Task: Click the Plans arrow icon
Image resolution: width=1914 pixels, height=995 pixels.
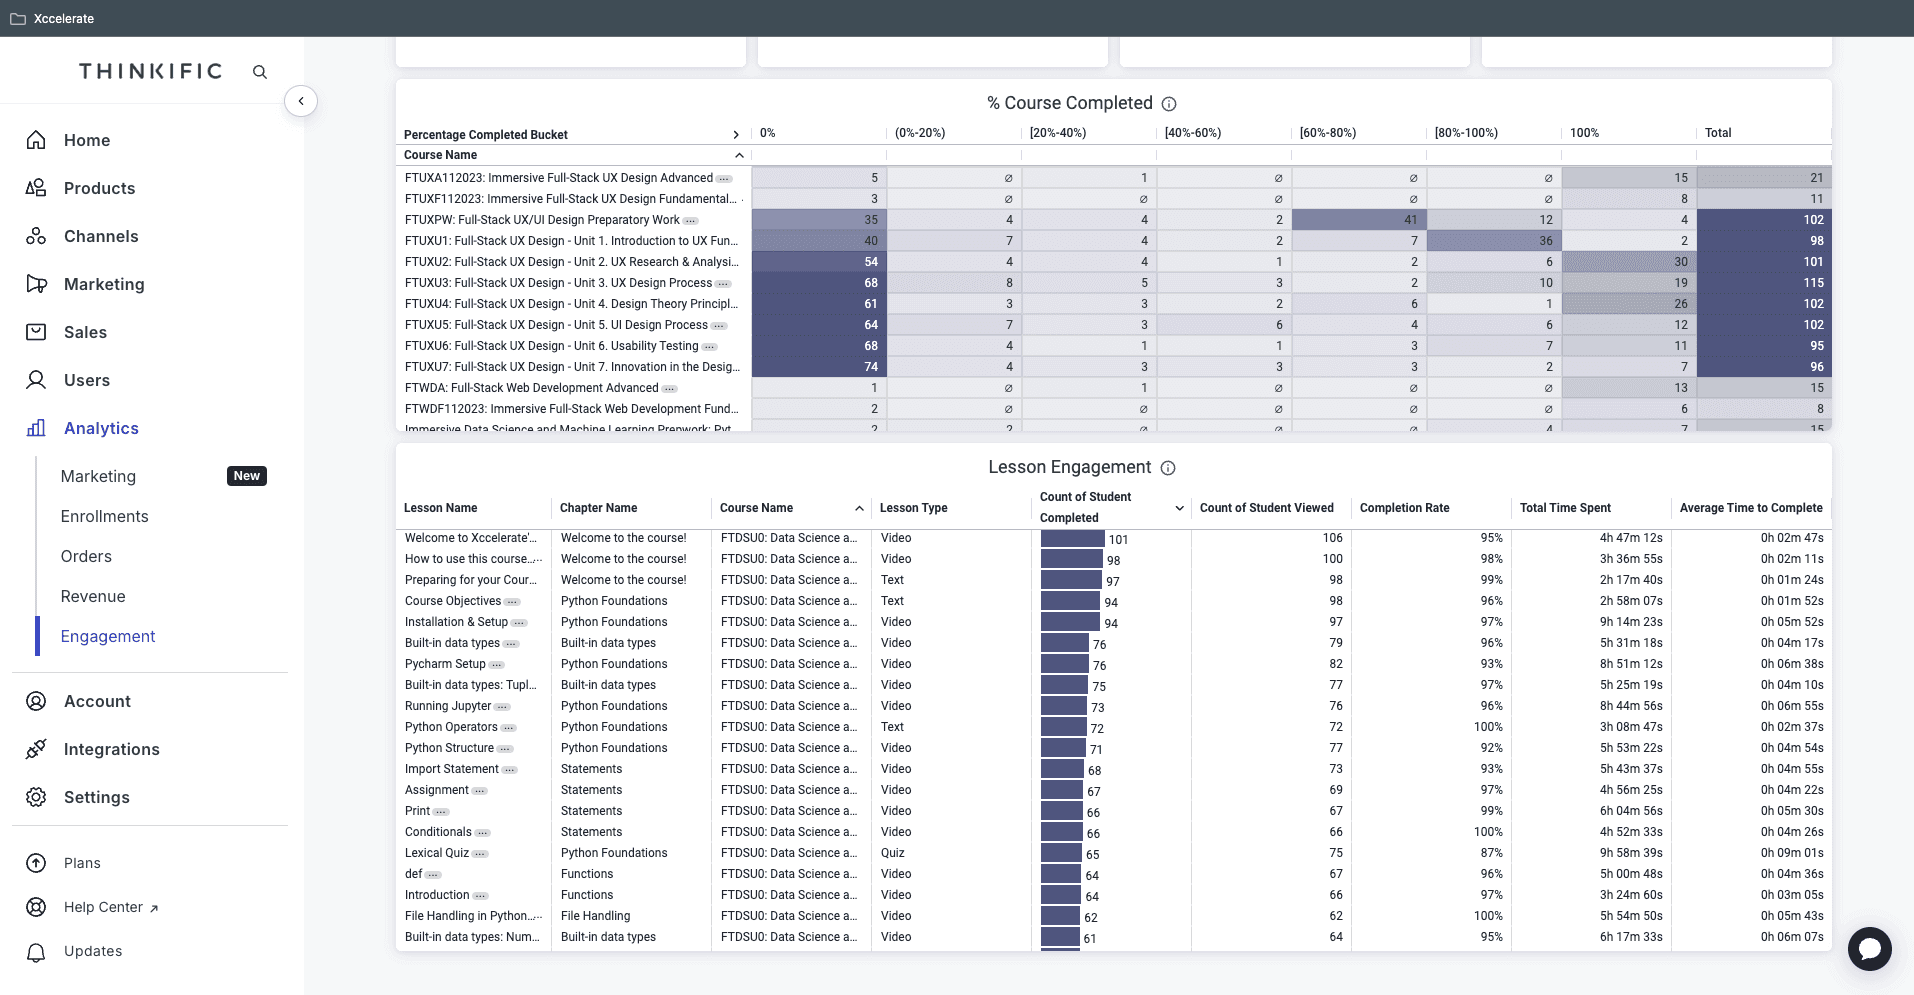Action: click(36, 863)
